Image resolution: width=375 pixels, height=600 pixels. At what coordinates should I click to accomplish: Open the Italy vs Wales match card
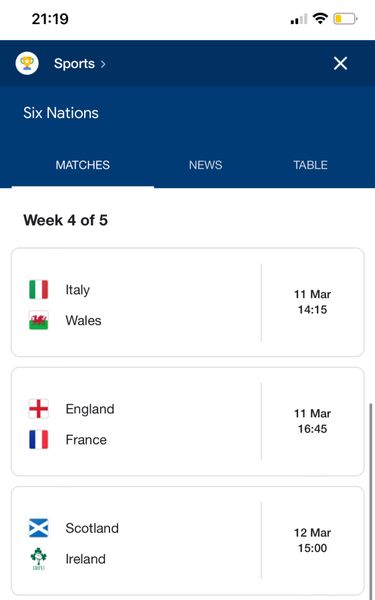click(188, 302)
